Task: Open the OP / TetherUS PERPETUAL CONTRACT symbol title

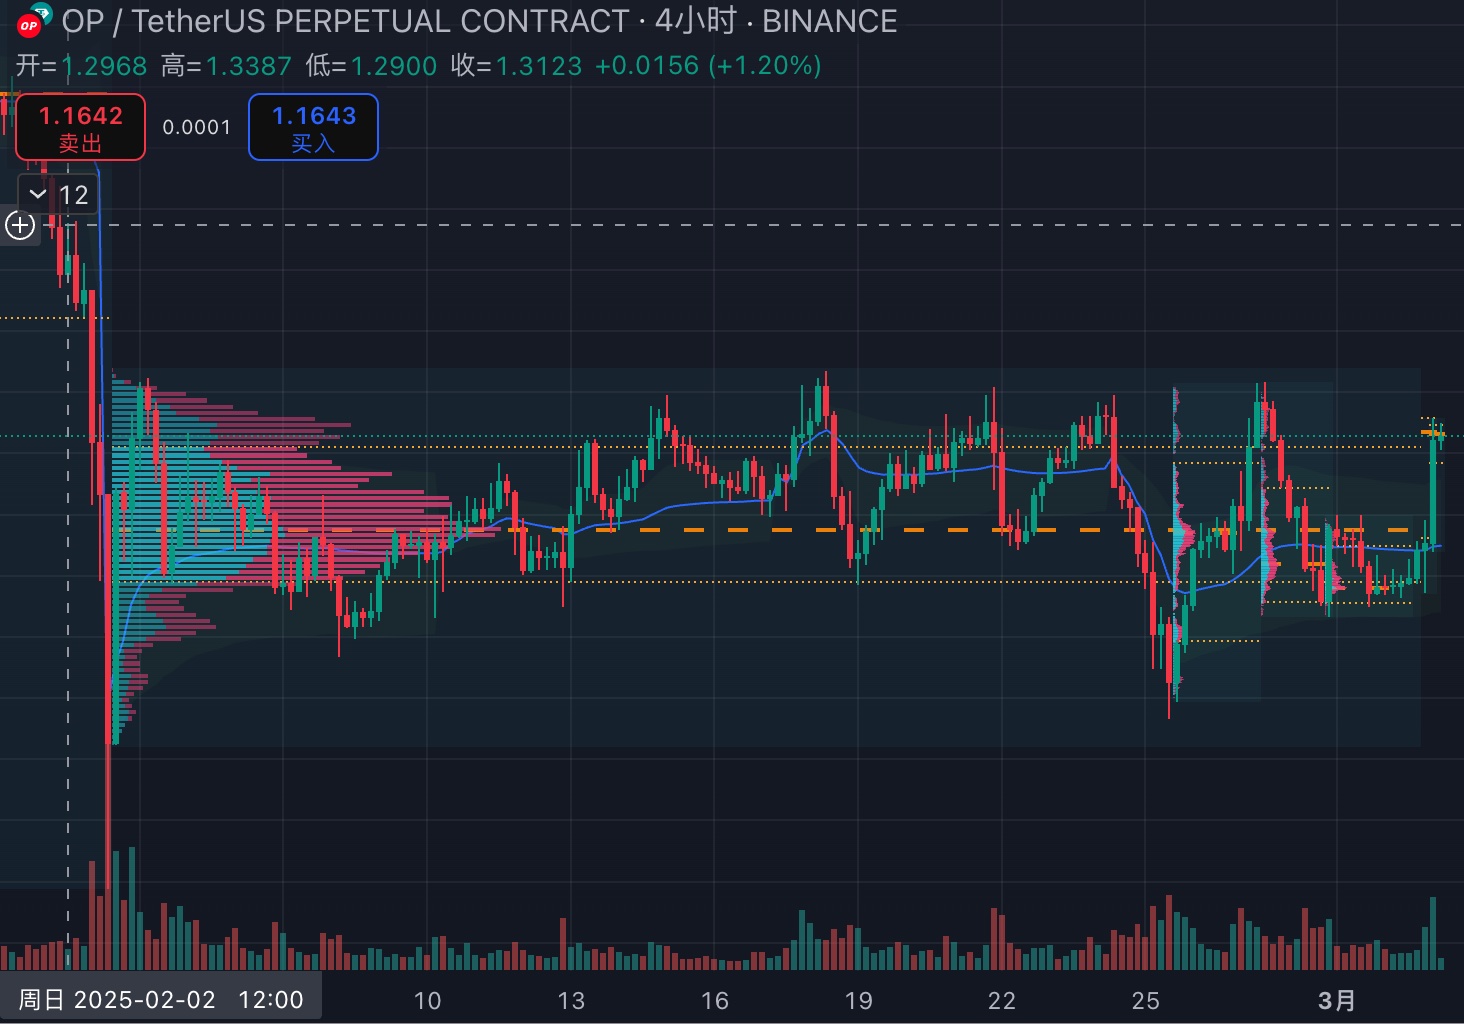Action: click(345, 21)
